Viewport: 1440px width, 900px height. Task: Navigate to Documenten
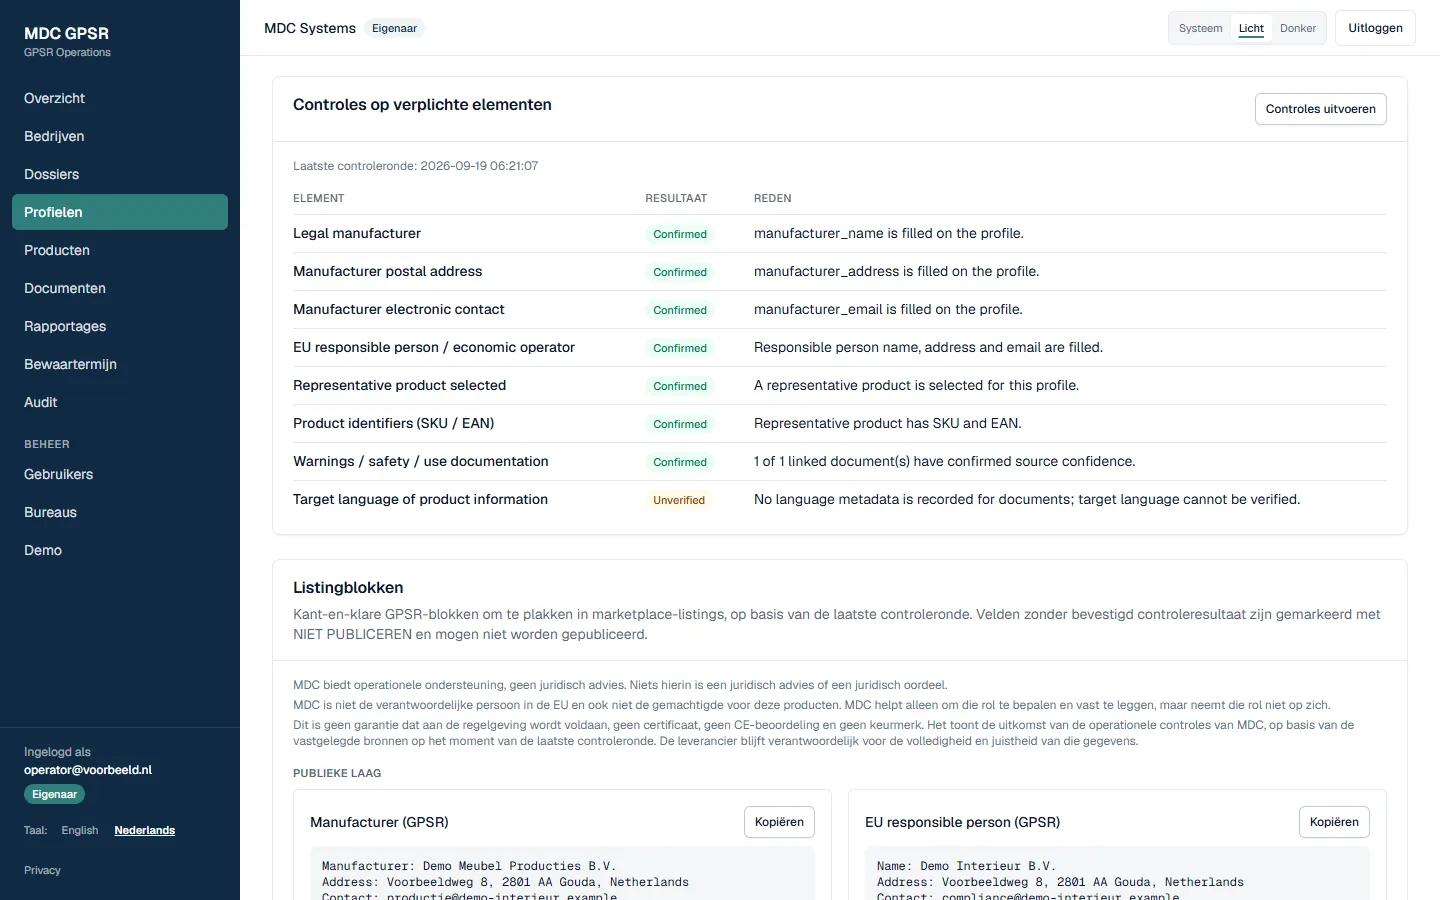tap(120, 288)
